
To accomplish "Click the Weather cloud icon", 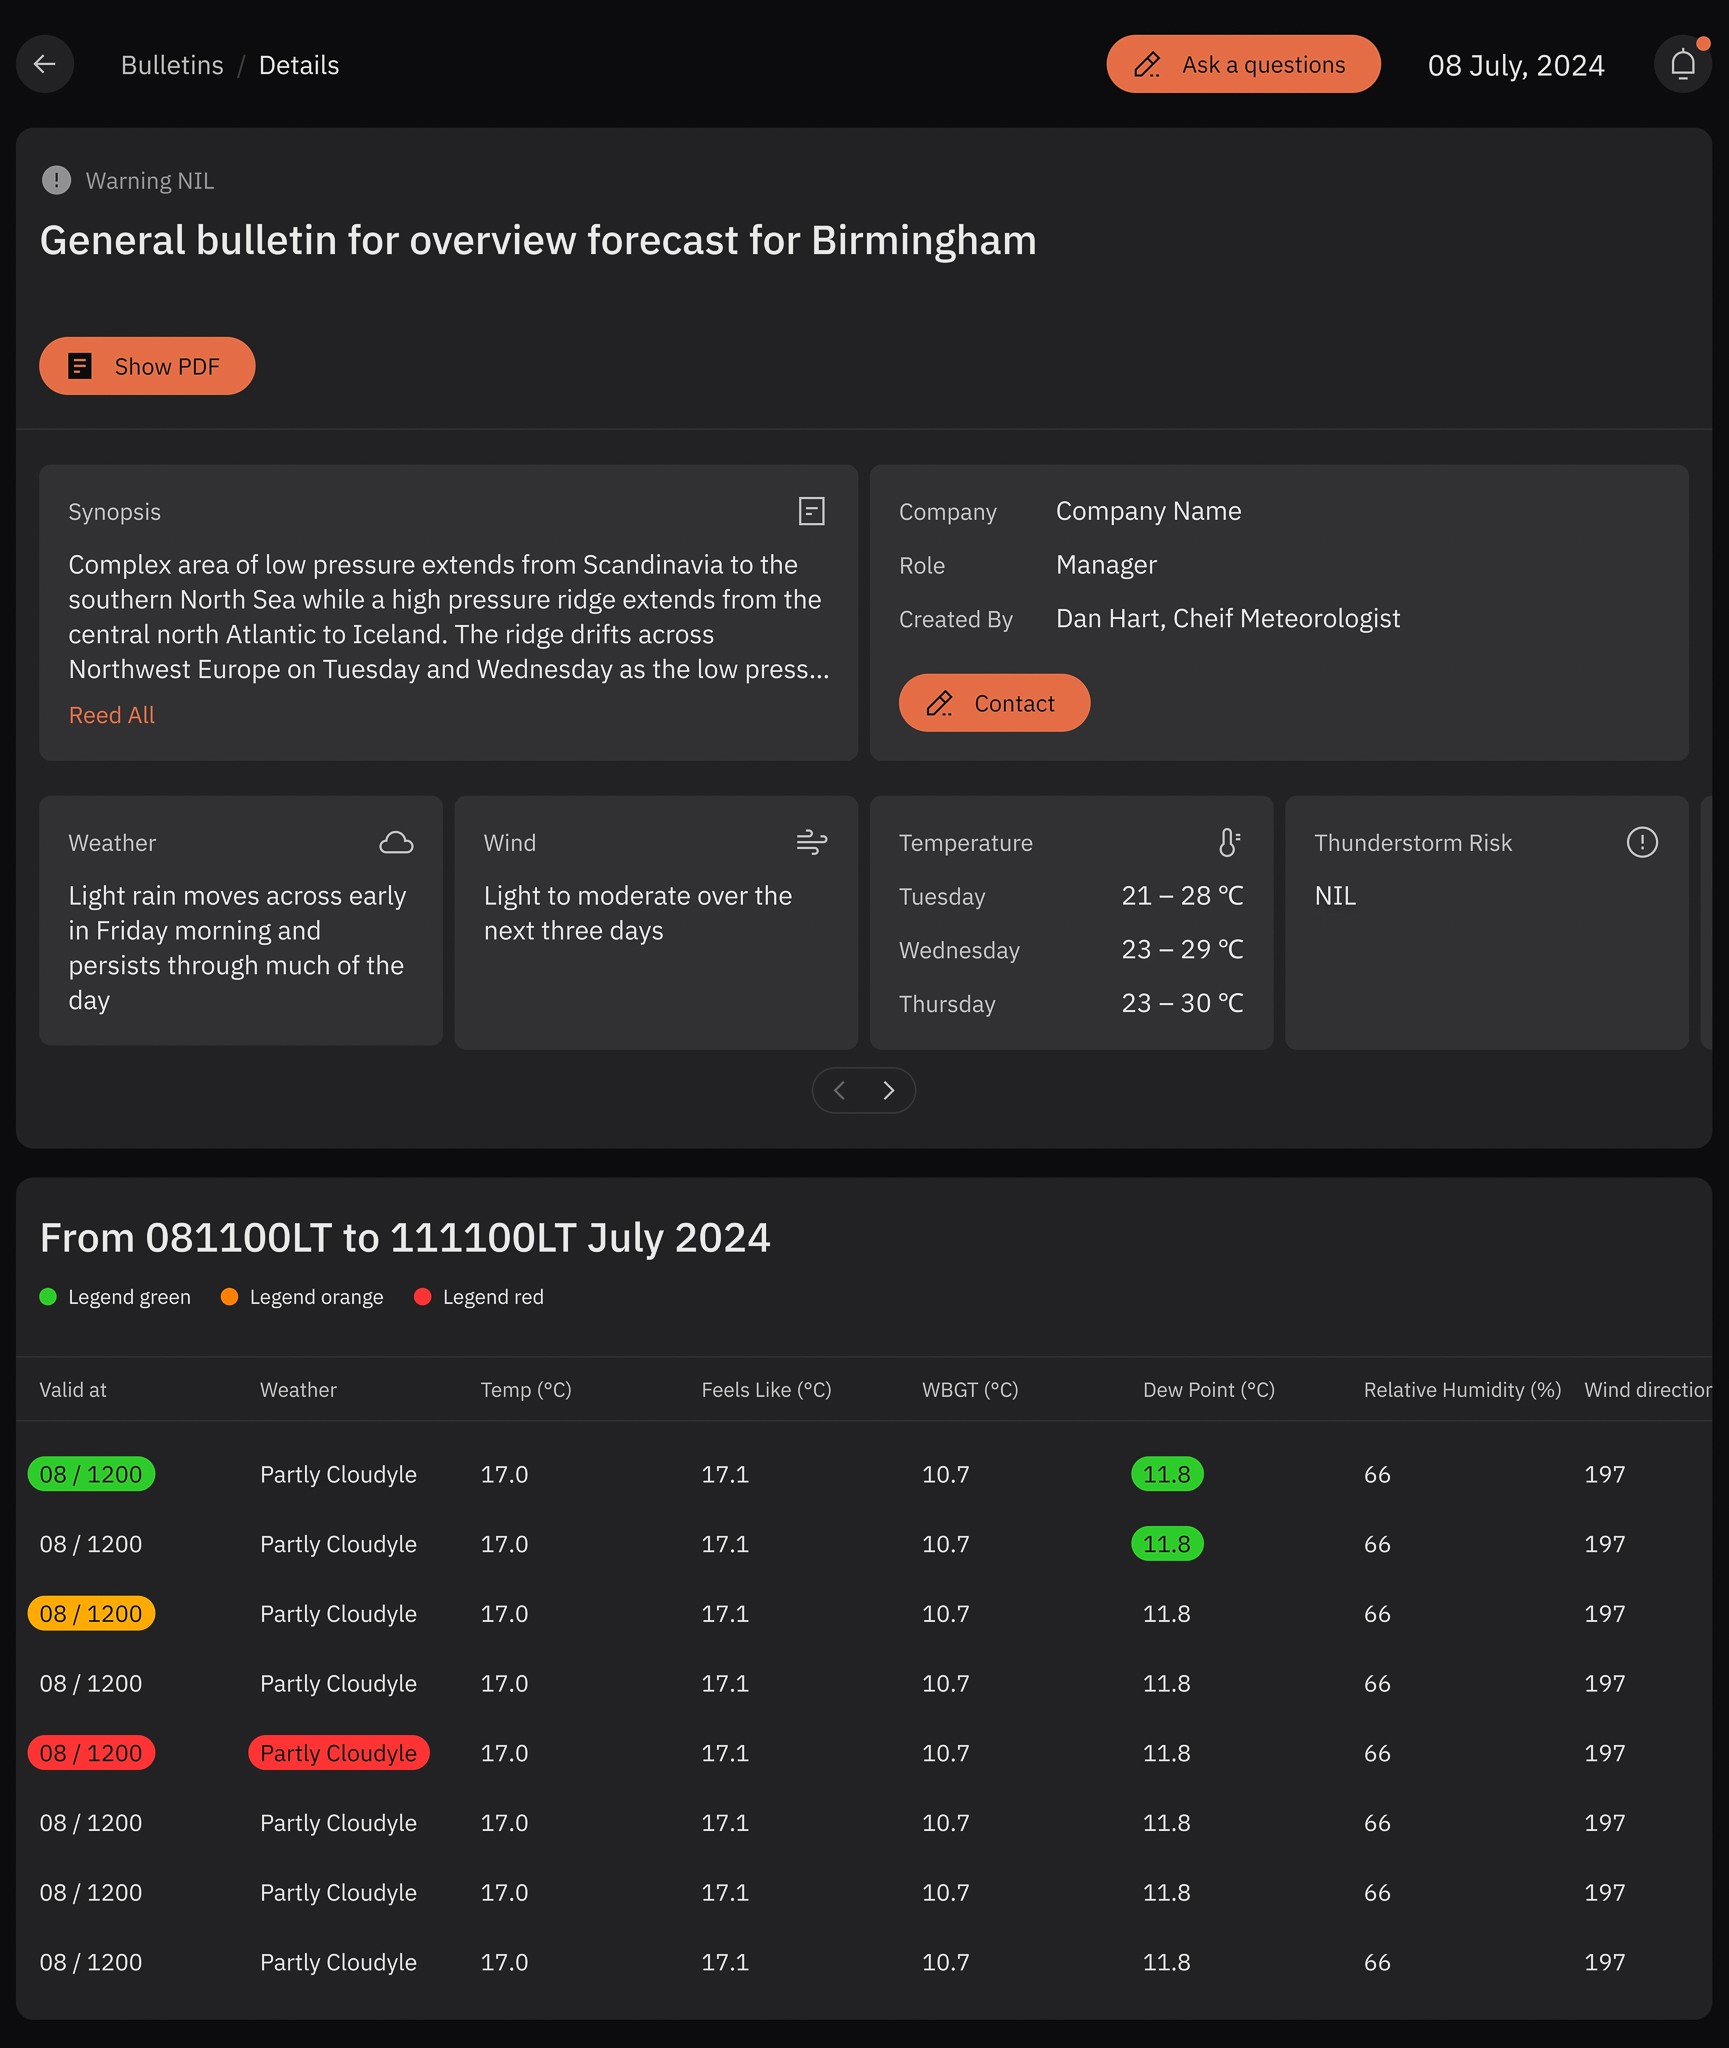I will tap(396, 843).
